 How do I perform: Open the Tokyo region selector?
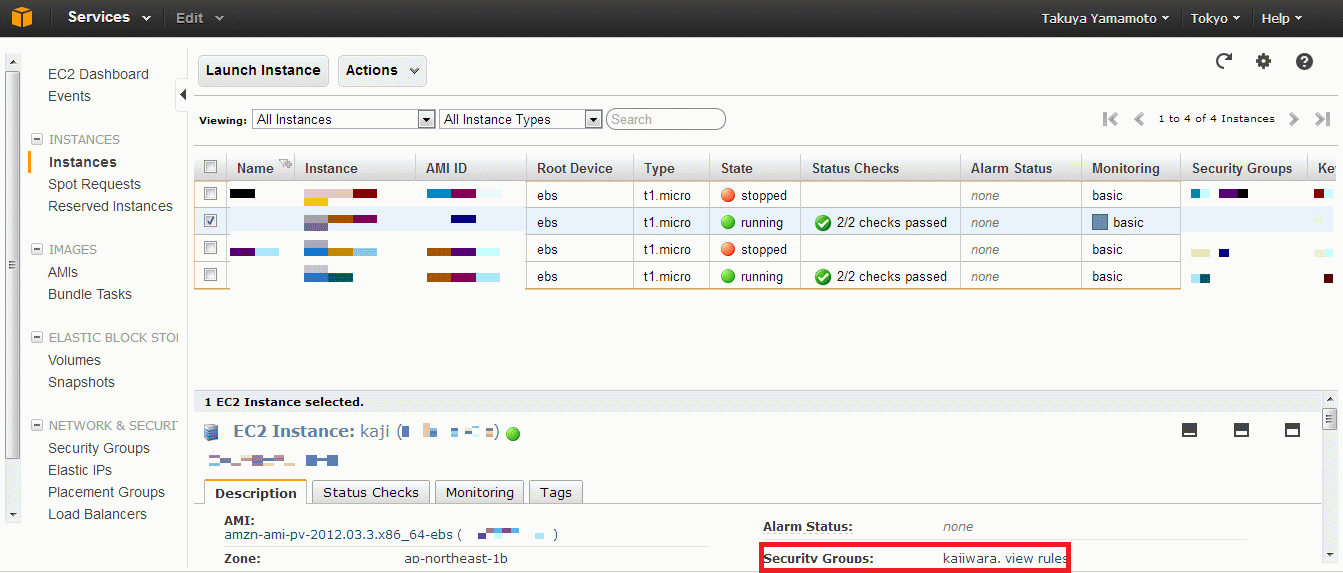pyautogui.click(x=1215, y=18)
